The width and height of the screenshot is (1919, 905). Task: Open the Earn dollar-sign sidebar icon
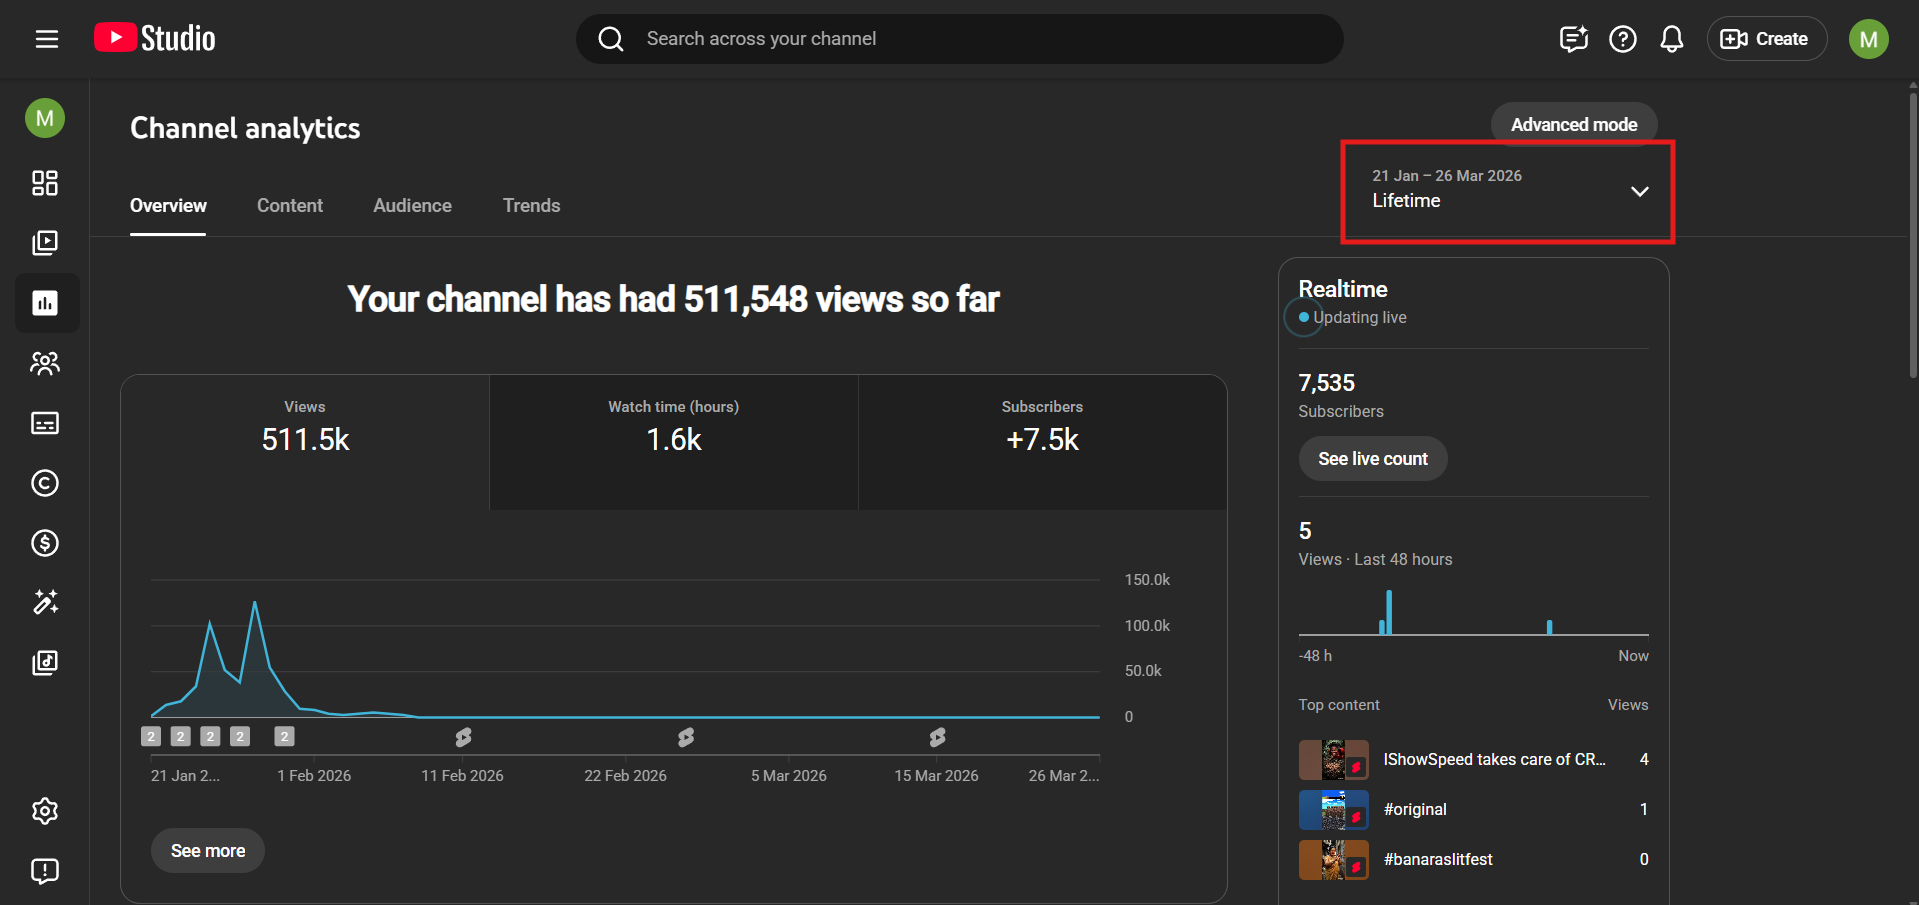[45, 543]
